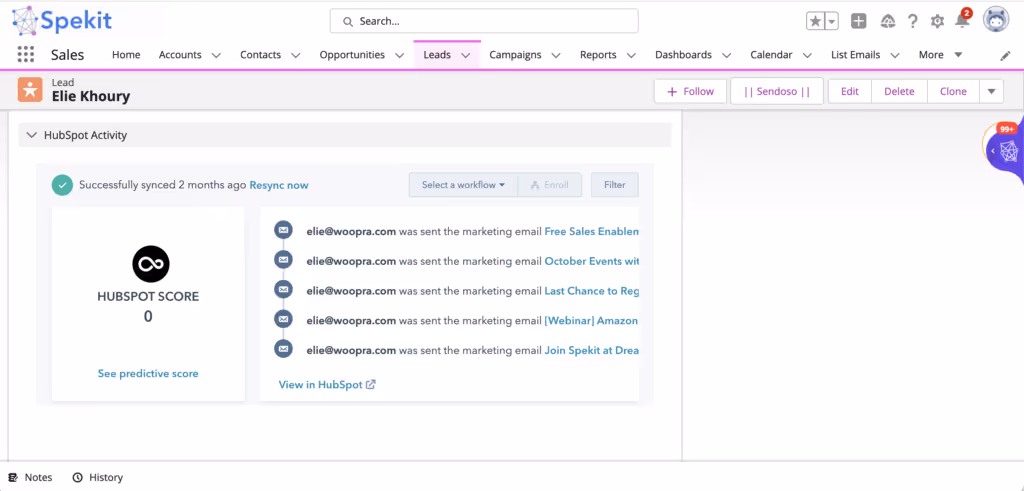Image resolution: width=1024 pixels, height=491 pixels.
Task: Click the Resync now link
Action: click(279, 185)
